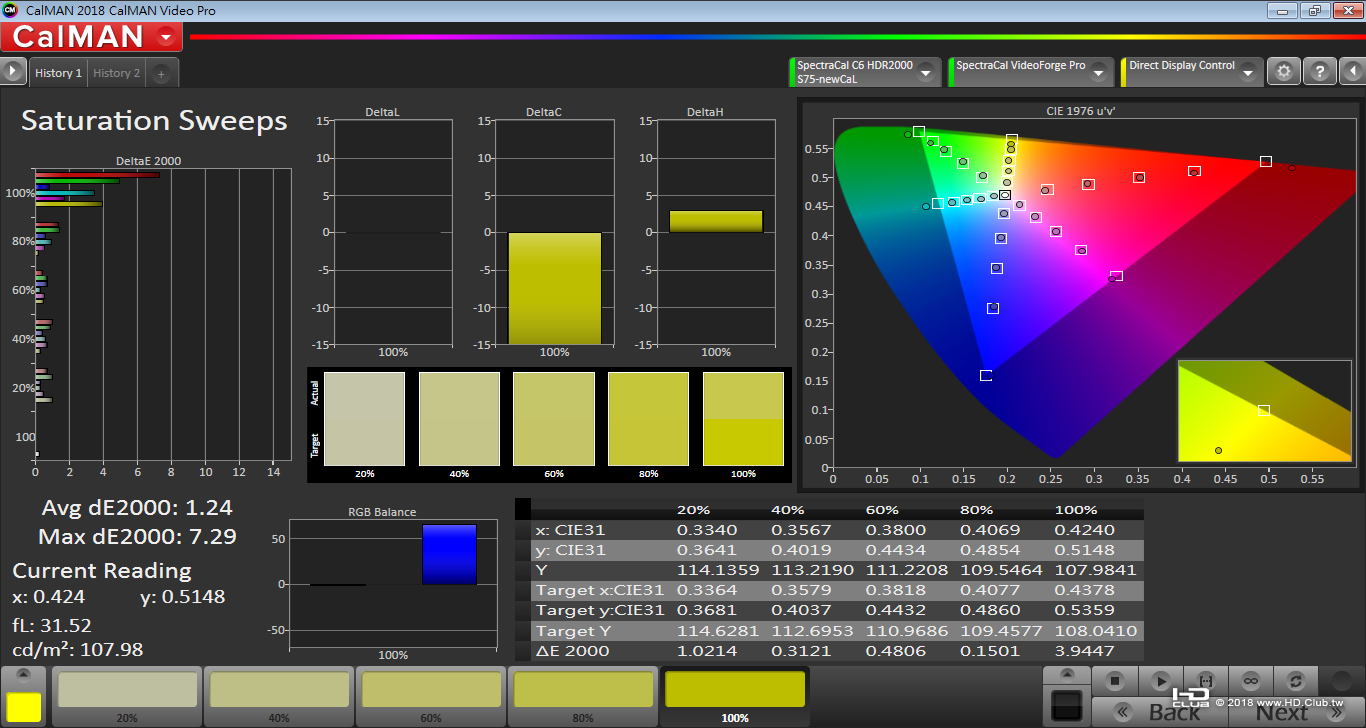Click the read series bracket icon
Viewport: 1366px width, 728px height.
[x=1206, y=681]
